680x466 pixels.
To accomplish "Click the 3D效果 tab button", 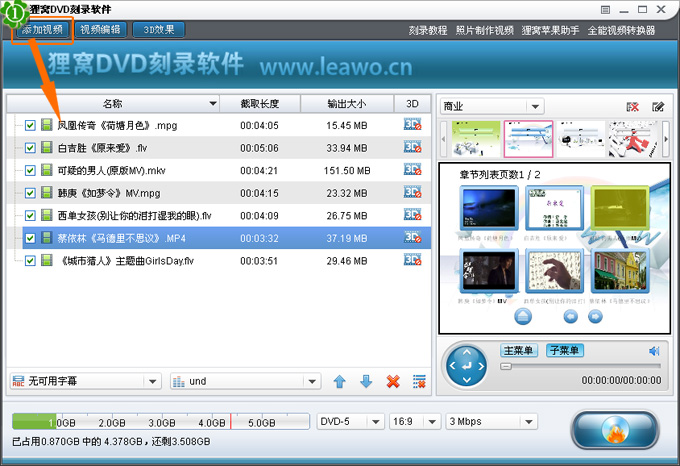I will 159,30.
